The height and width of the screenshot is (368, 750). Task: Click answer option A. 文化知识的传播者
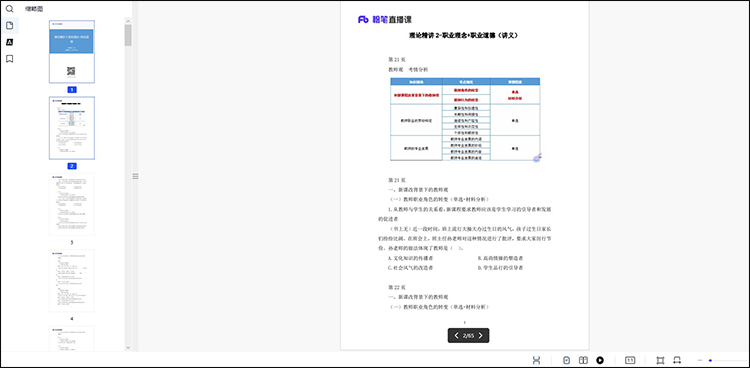pyautogui.click(x=411, y=258)
